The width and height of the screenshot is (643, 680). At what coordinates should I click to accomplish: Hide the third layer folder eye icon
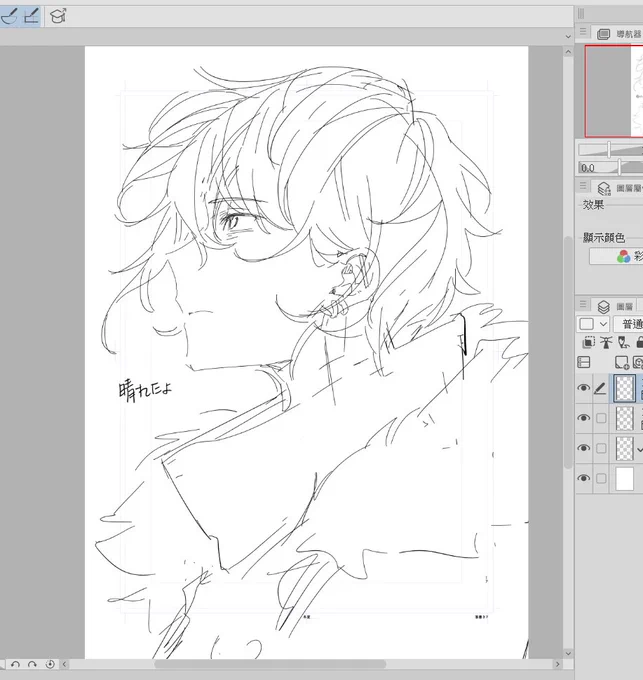[x=584, y=448]
